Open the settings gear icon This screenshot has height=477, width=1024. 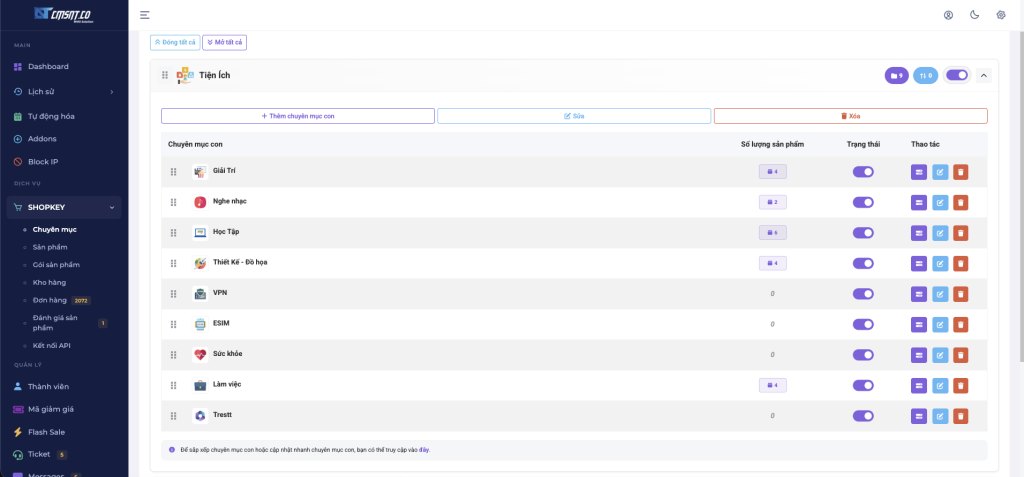click(x=1001, y=15)
